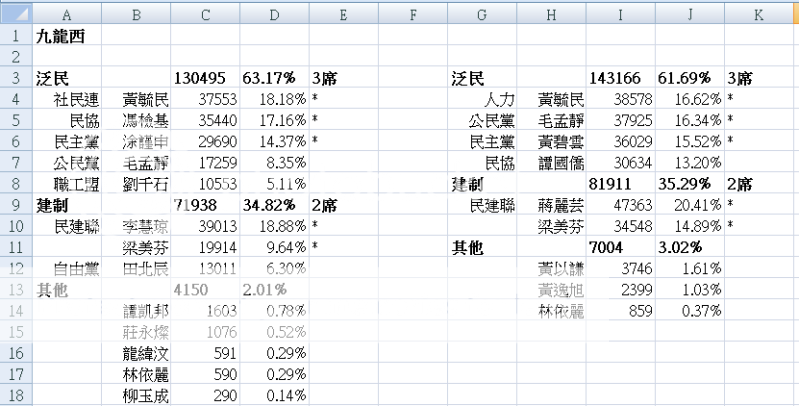Click the candidate cell 黃碧雲

pos(552,141)
